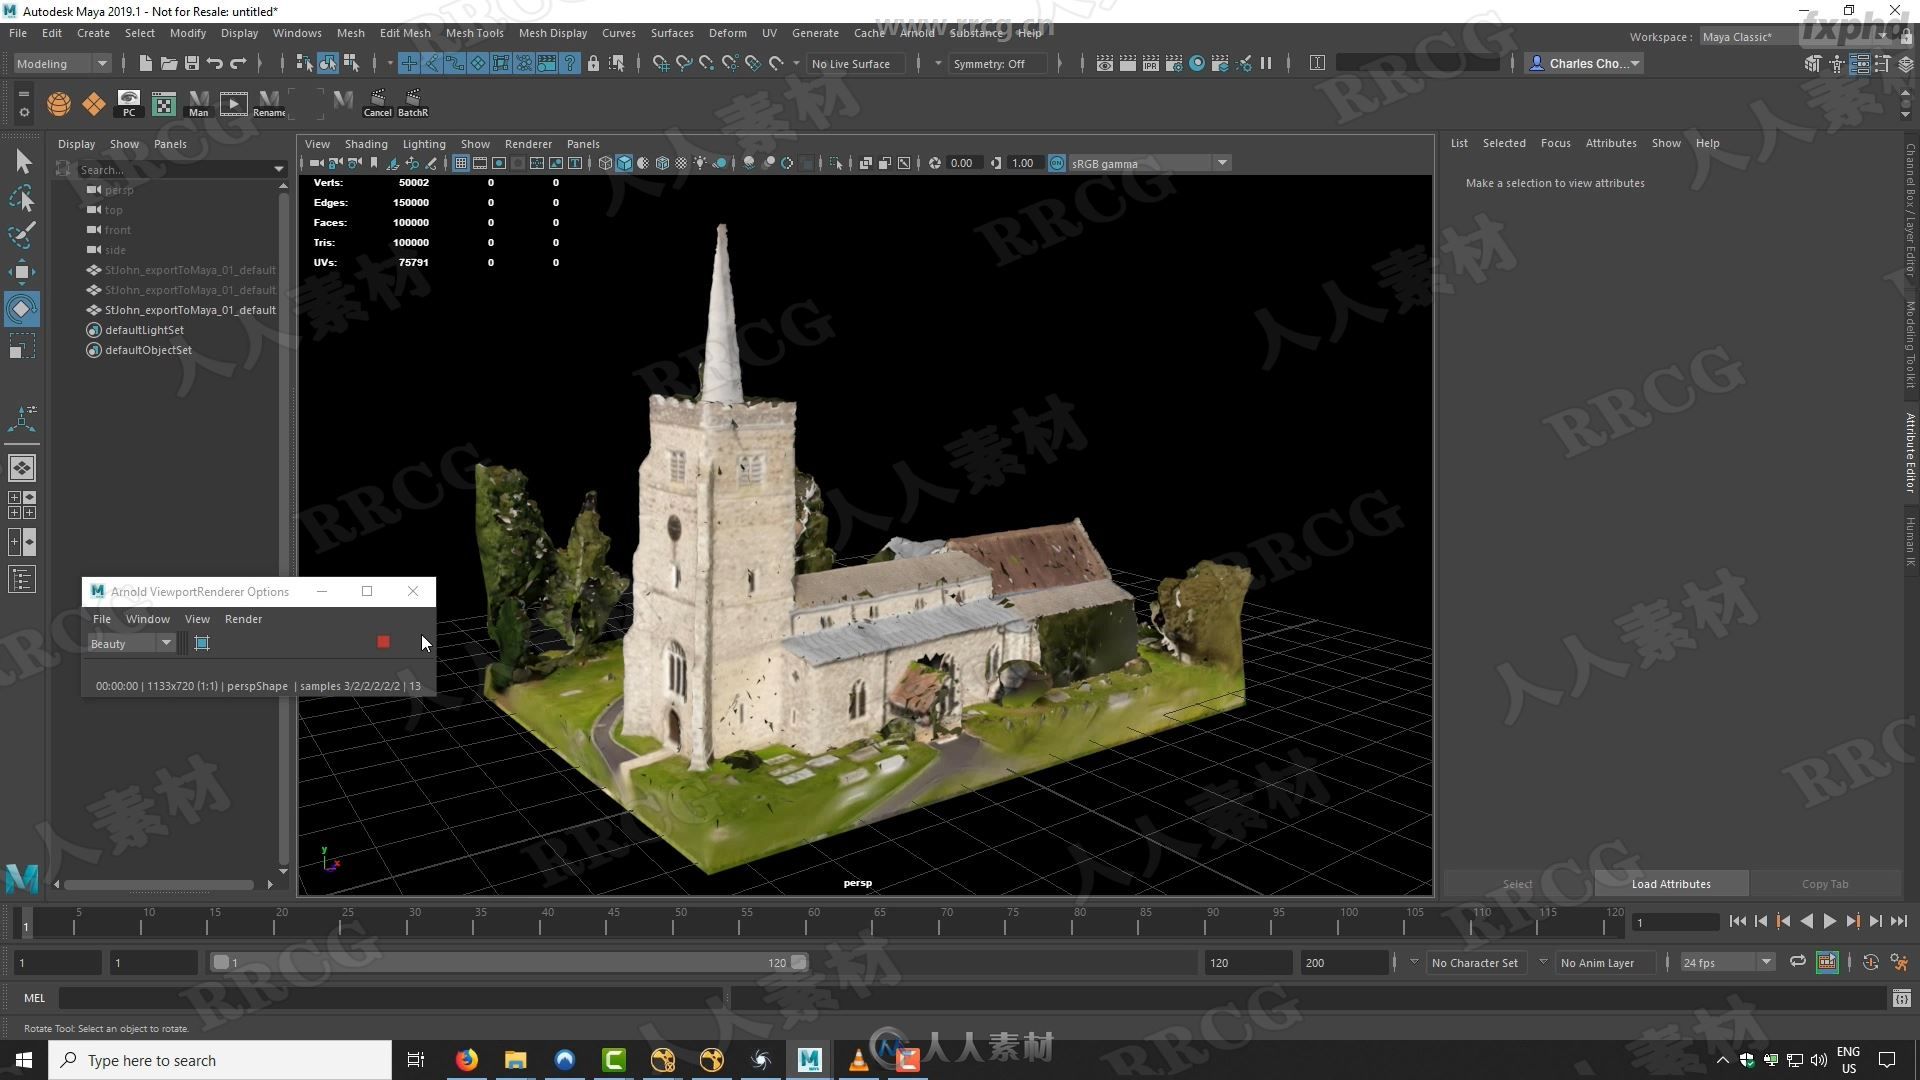Click StJohn_exportToMaya_01_default layer

point(189,309)
